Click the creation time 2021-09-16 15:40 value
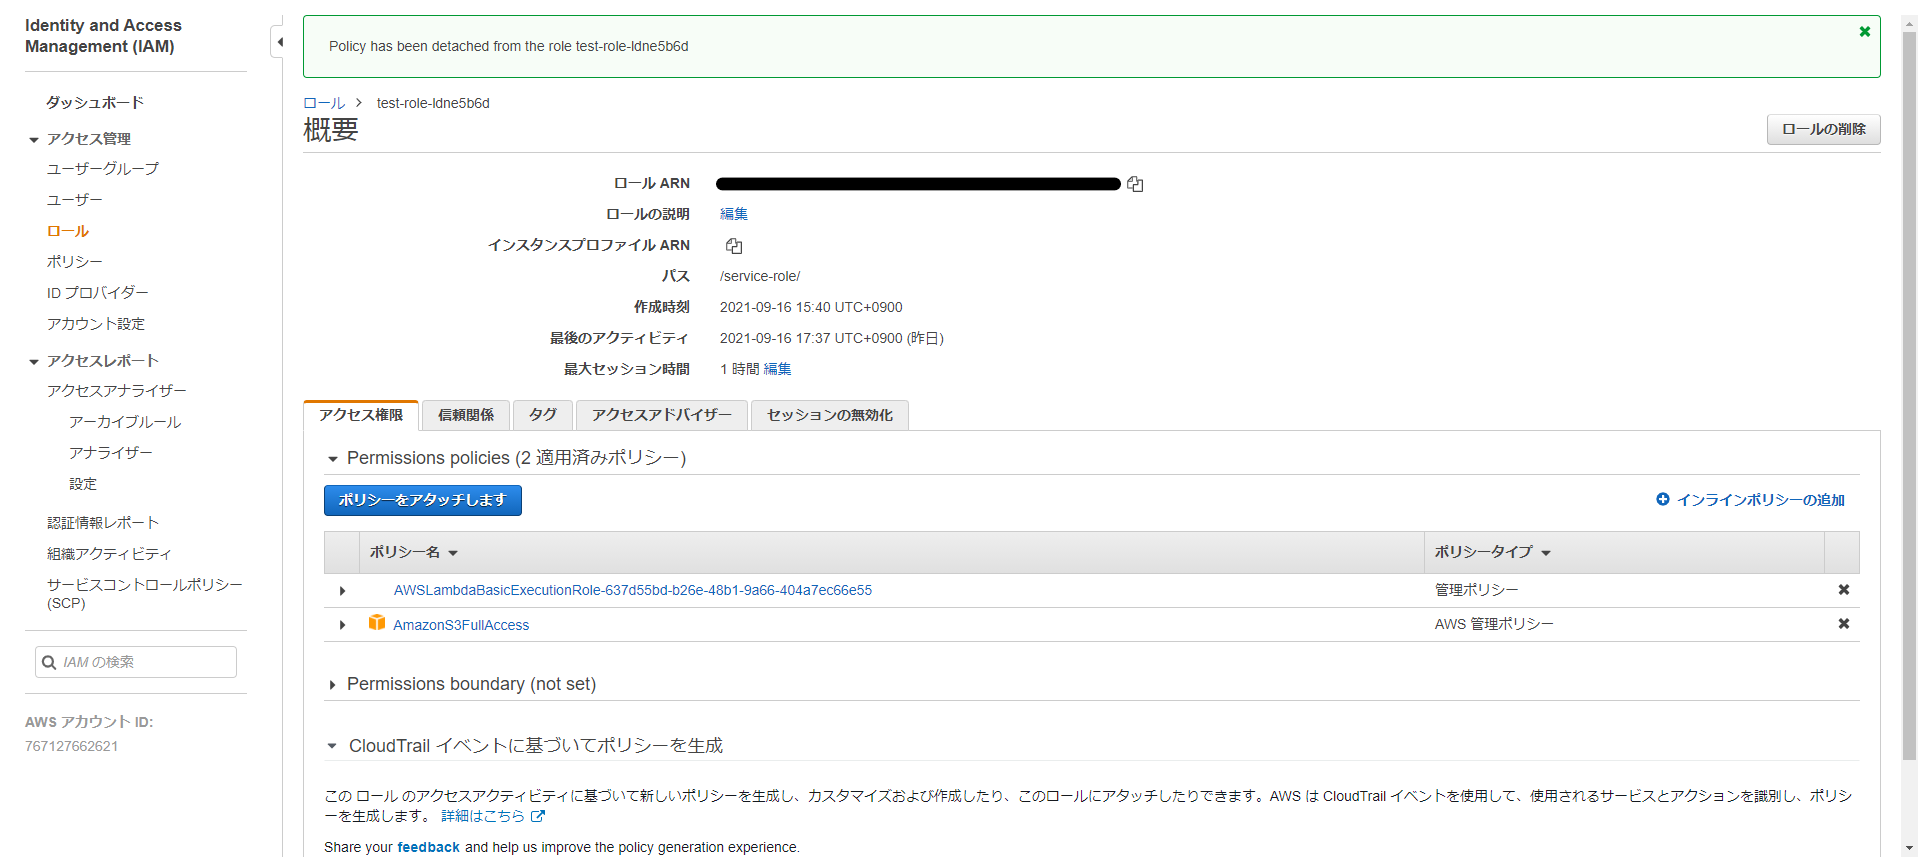1920x859 pixels. pyautogui.click(x=811, y=307)
